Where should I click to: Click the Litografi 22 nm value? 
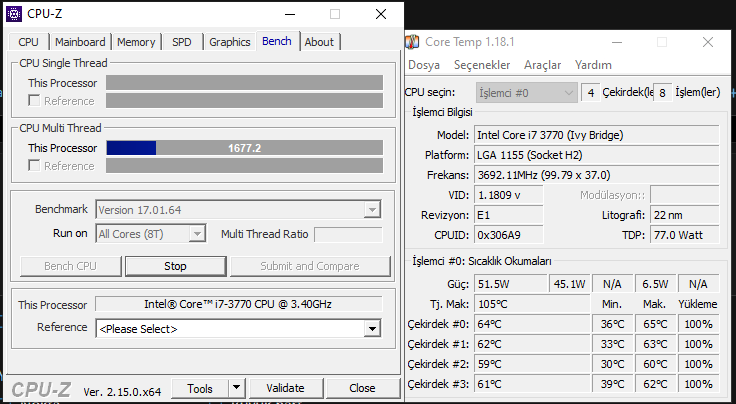tap(684, 215)
